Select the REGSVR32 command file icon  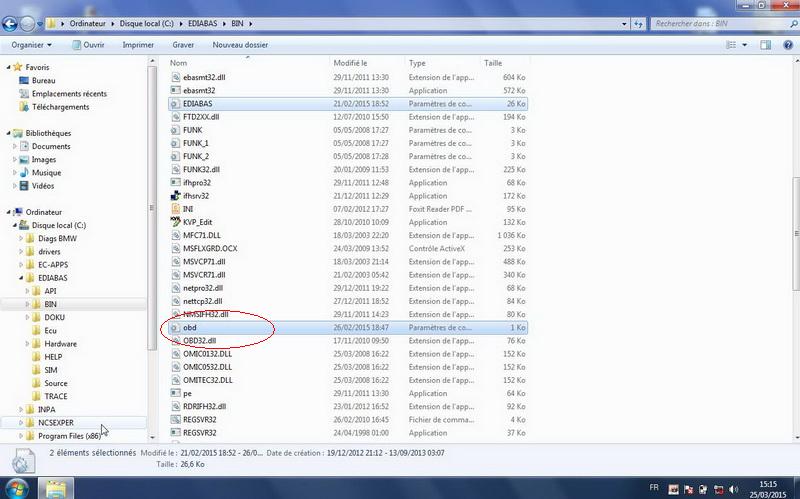pyautogui.click(x=176, y=419)
